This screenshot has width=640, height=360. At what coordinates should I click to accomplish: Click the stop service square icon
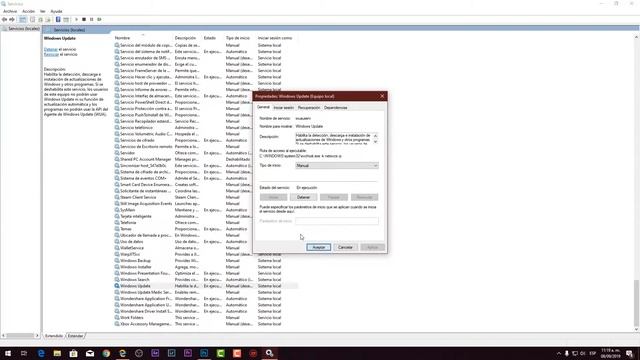click(84, 19)
